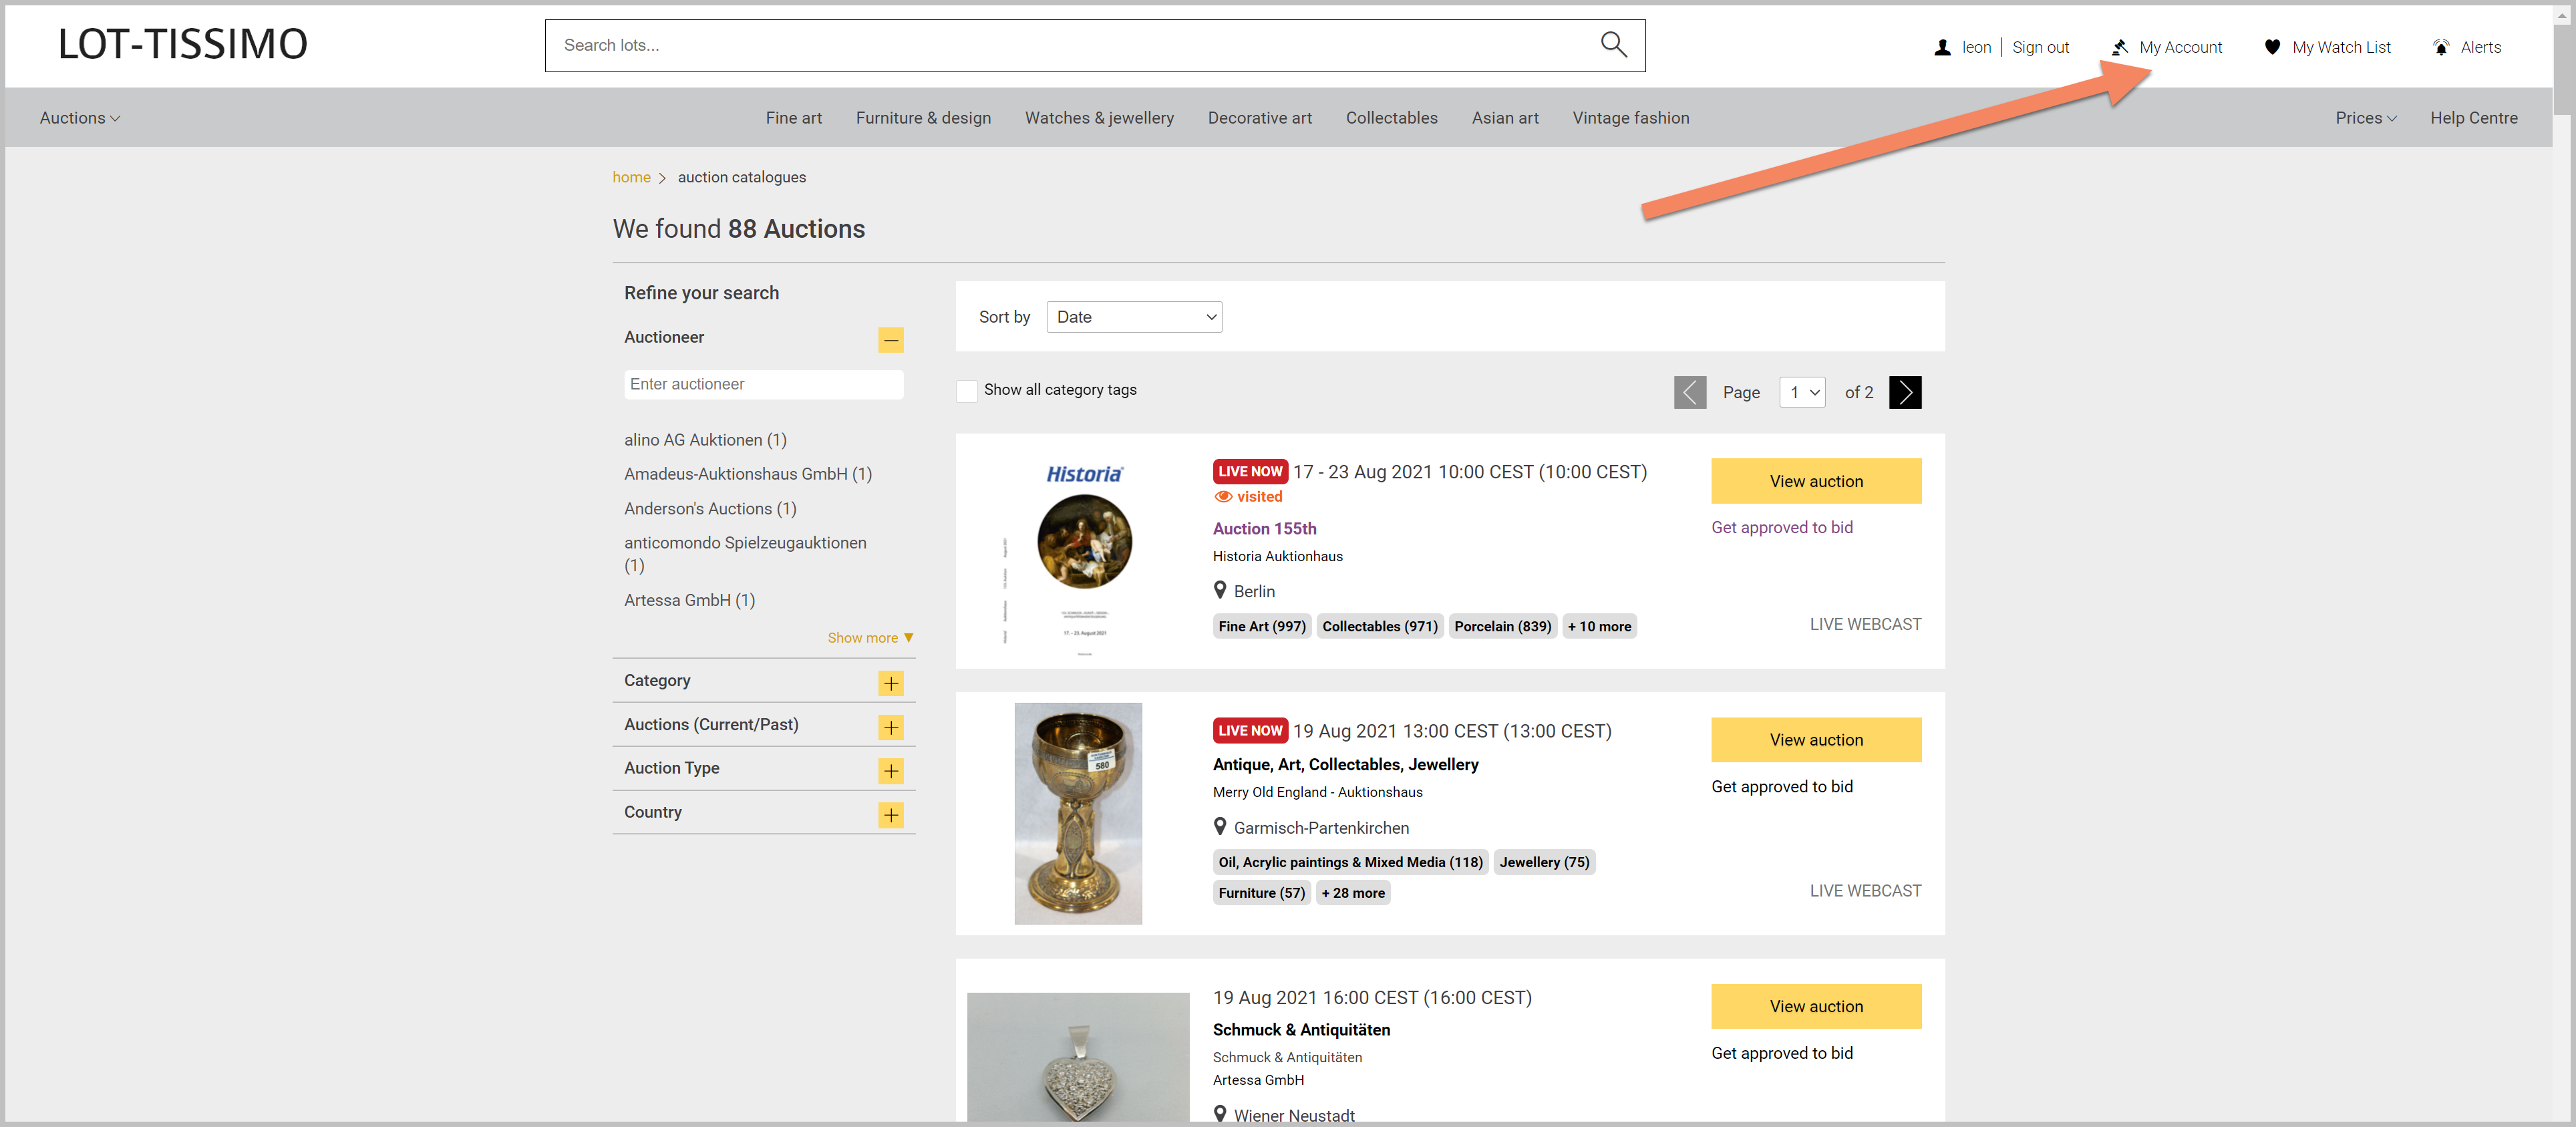2576x1127 pixels.
Task: Open the Sort by Date dropdown
Action: click(x=1134, y=317)
